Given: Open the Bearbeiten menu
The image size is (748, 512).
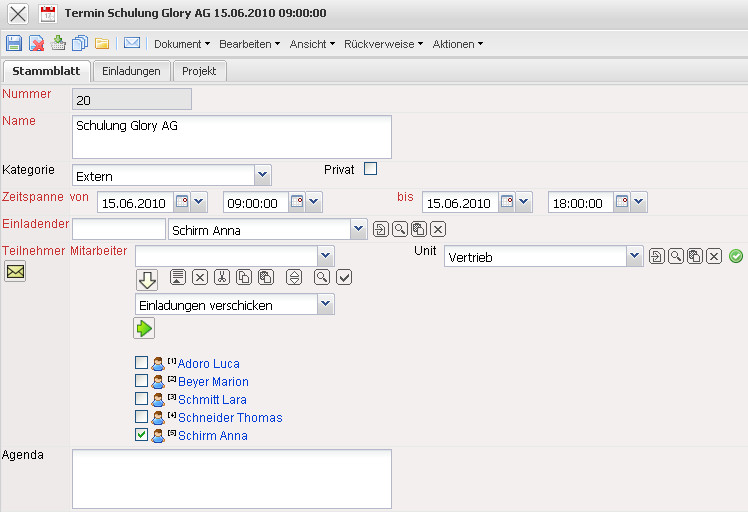Looking at the screenshot, I should point(249,44).
